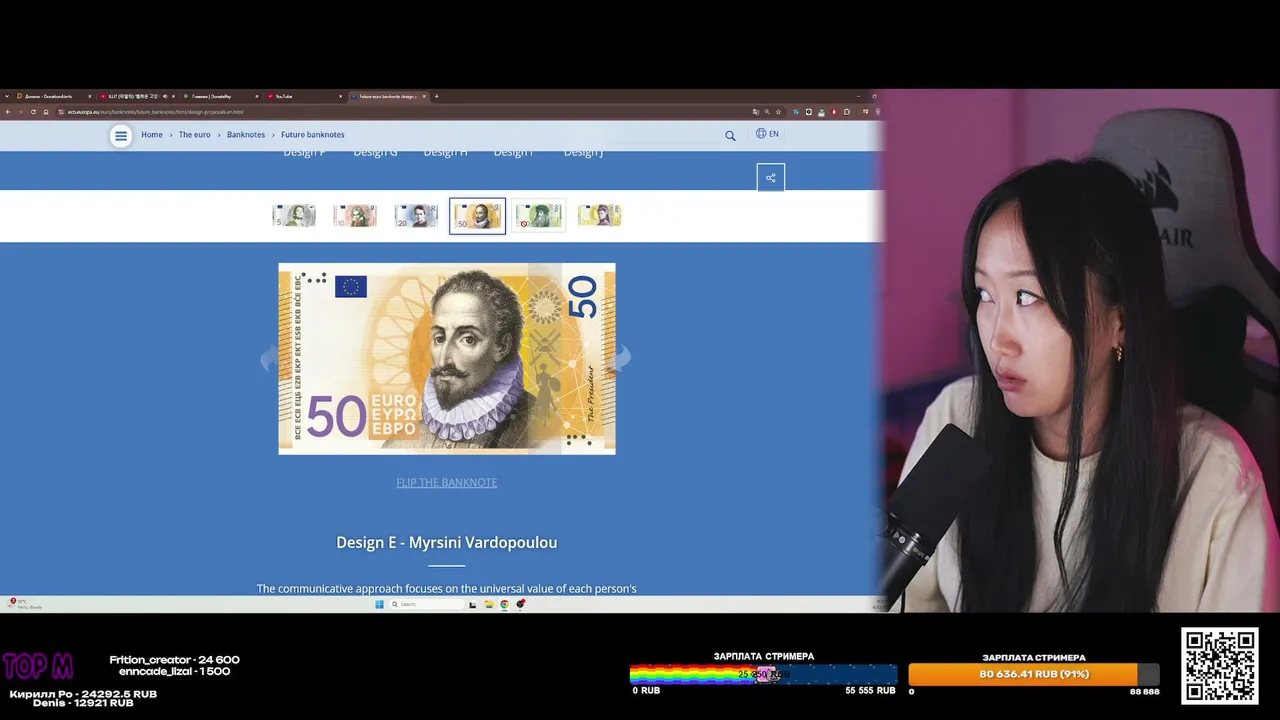Open the weather widget on taskbar
Screen dimensions: 1280x720
25,604
